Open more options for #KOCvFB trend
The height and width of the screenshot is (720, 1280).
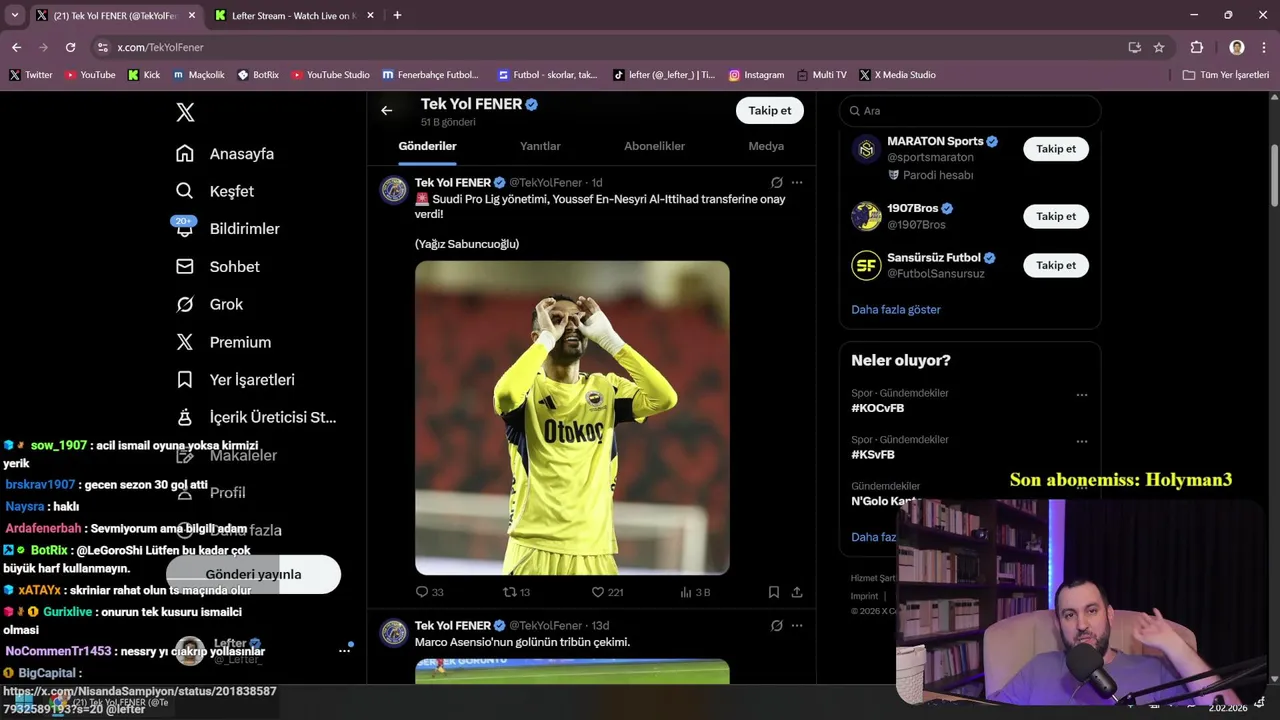pyautogui.click(x=1082, y=395)
